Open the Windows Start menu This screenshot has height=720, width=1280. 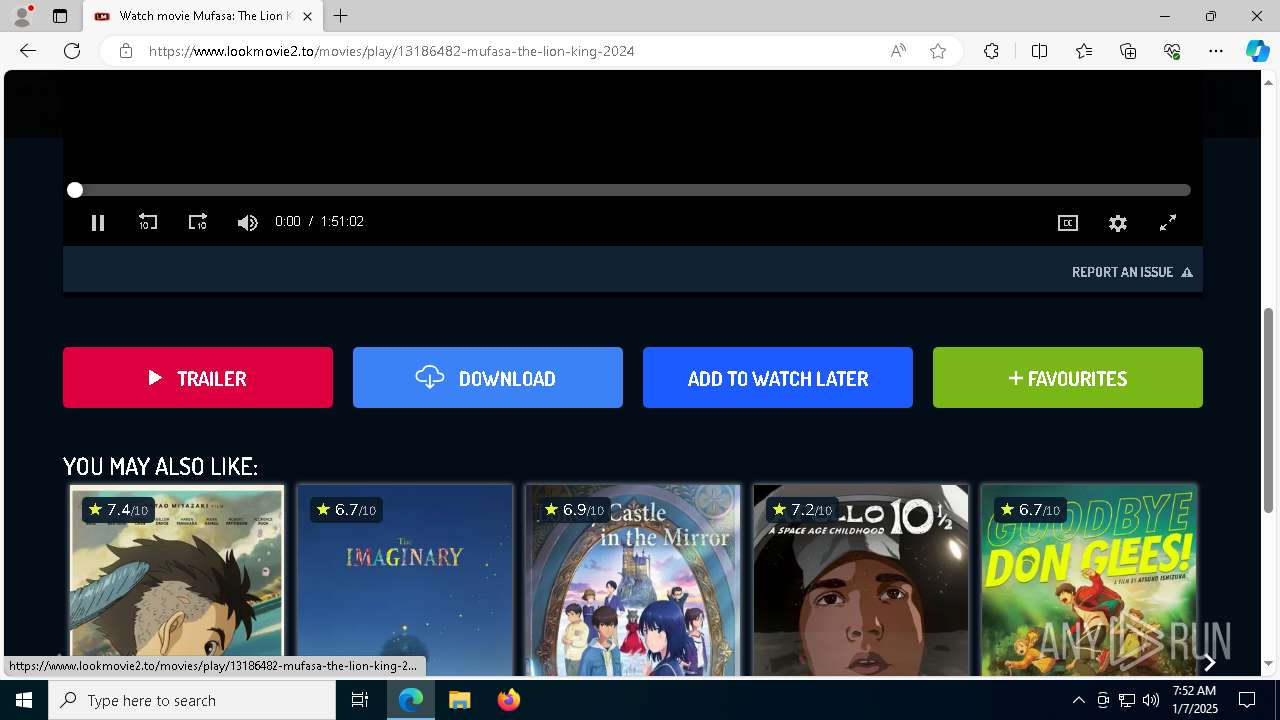coord(24,700)
